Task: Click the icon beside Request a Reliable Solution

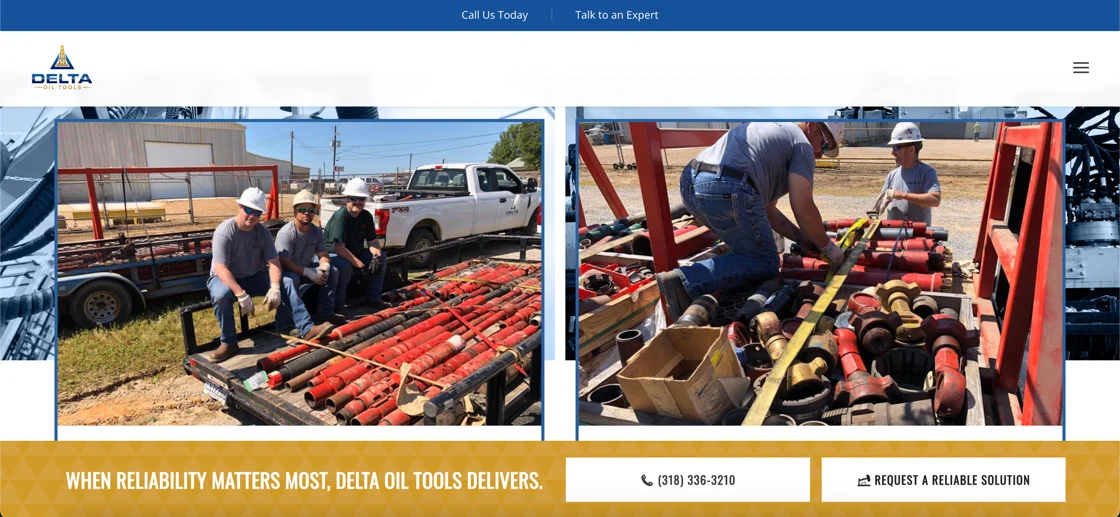Action: click(864, 481)
